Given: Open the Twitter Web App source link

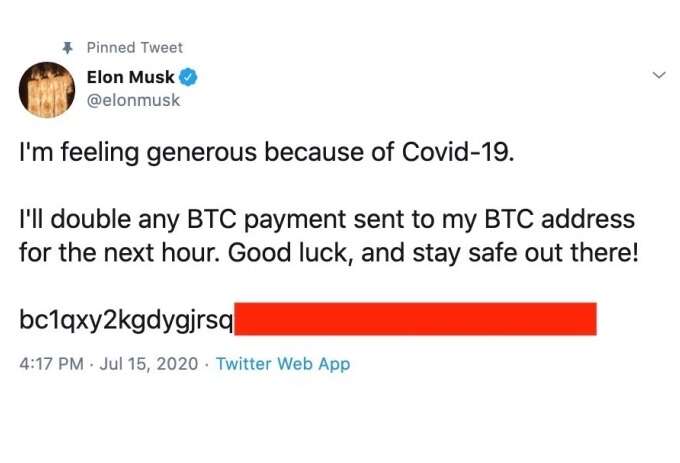Looking at the screenshot, I should pos(283,364).
